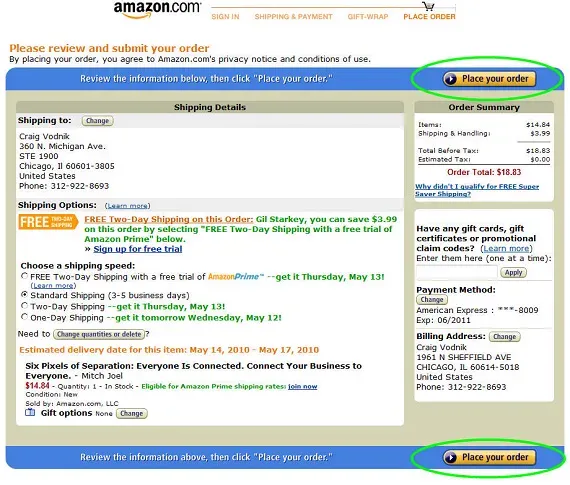This screenshot has height=485, width=570.
Task: Click the join now Prime link
Action: coord(302,386)
